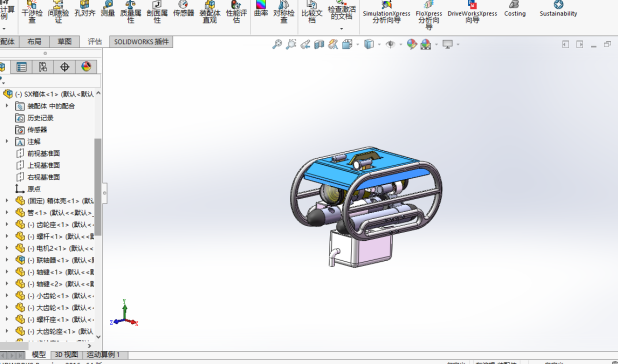Switch to the 3D 视图 bottom tab
The image size is (618, 364).
[66, 355]
